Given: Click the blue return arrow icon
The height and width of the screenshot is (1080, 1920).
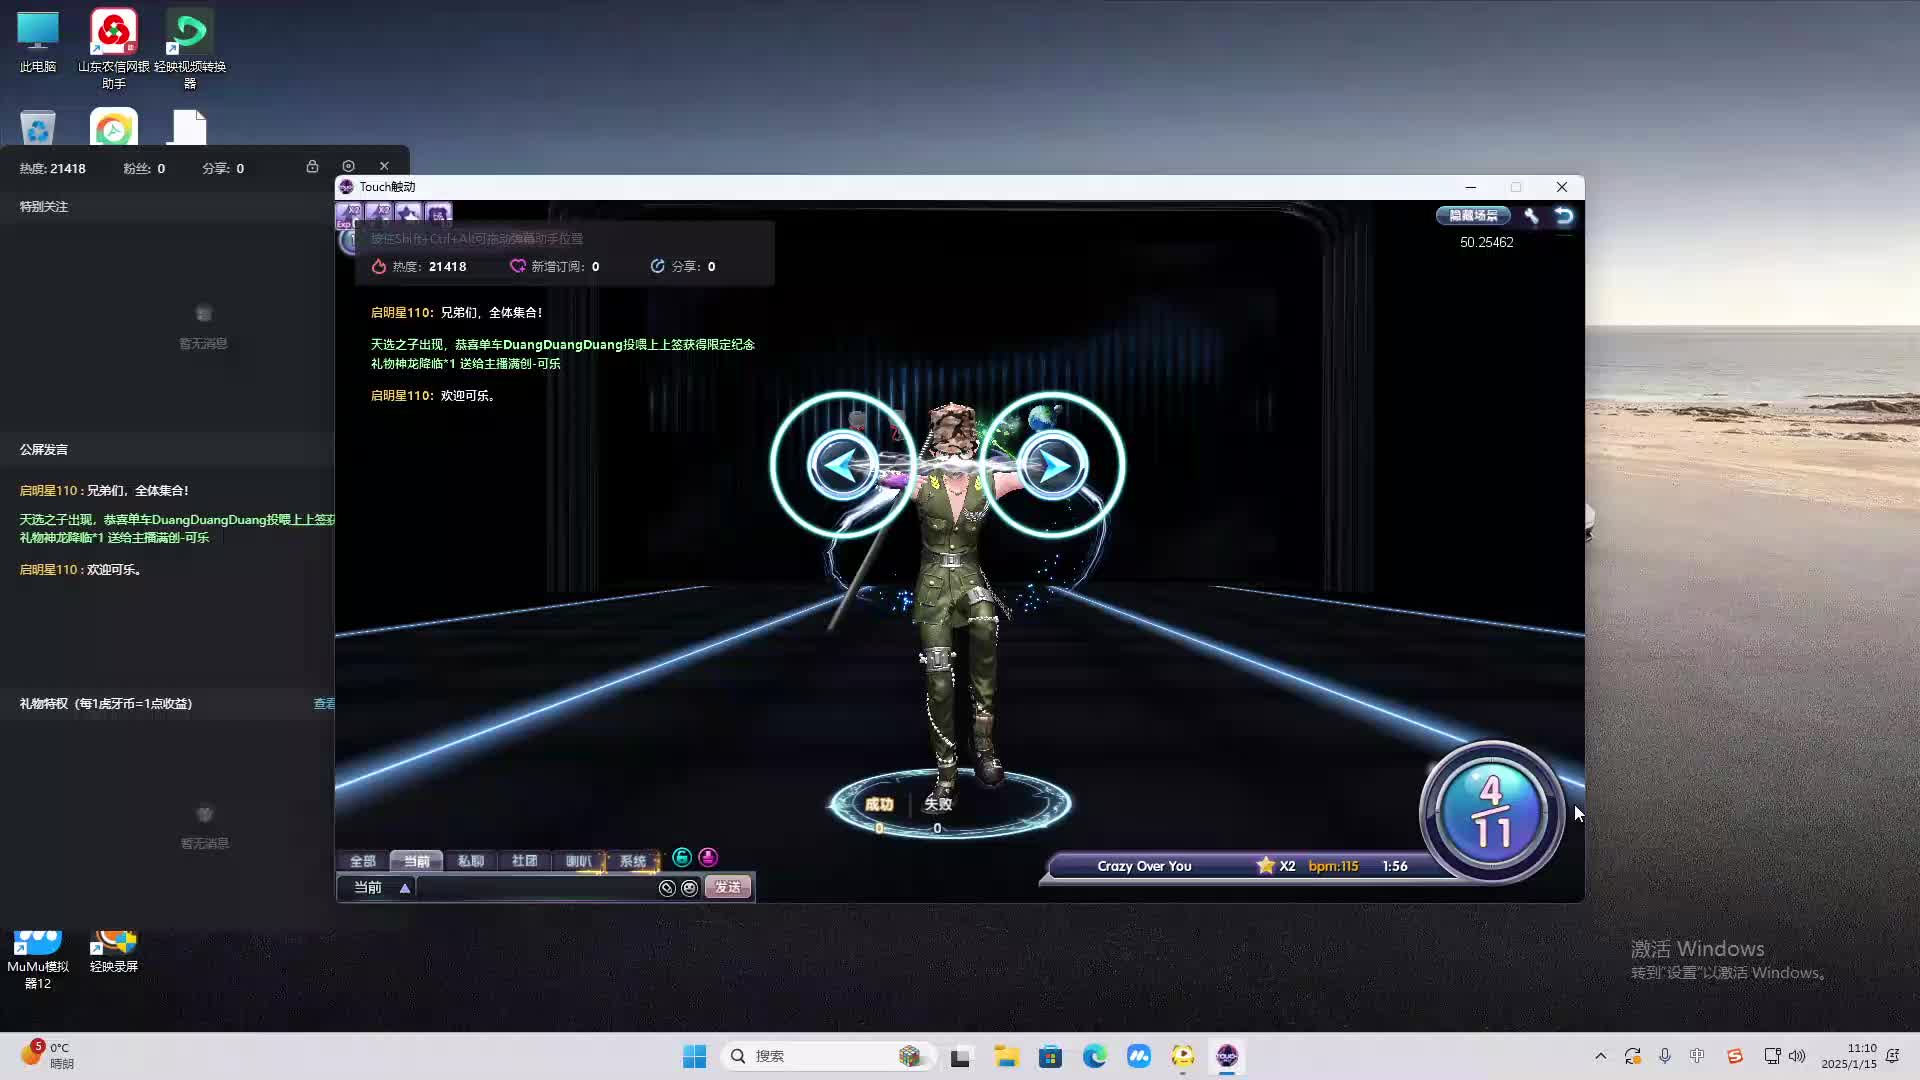Looking at the screenshot, I should tap(1564, 215).
